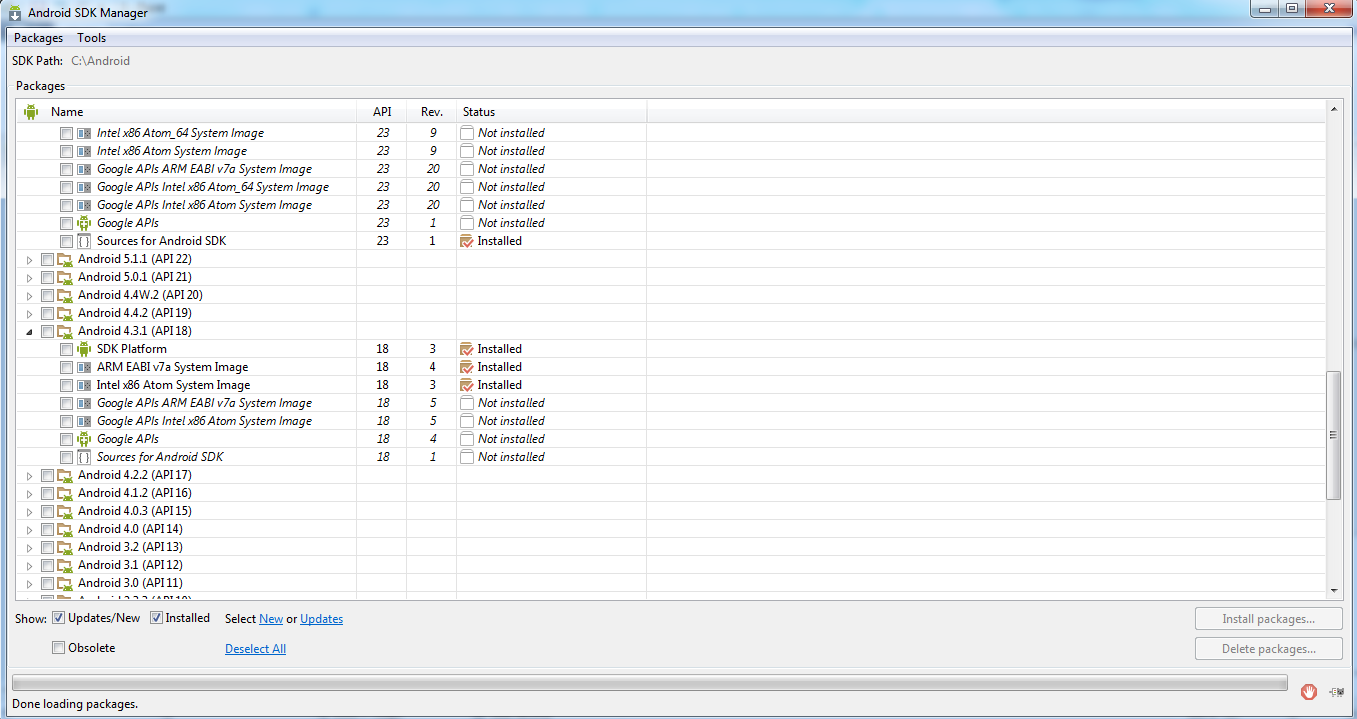This screenshot has width=1357, height=719.
Task: Check the SDK Platform API 18 checkbox
Action: (x=66, y=349)
